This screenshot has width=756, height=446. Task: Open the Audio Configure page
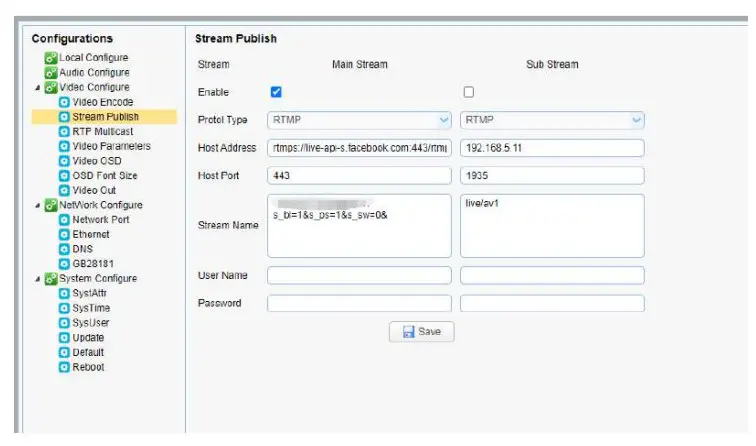(x=94, y=73)
